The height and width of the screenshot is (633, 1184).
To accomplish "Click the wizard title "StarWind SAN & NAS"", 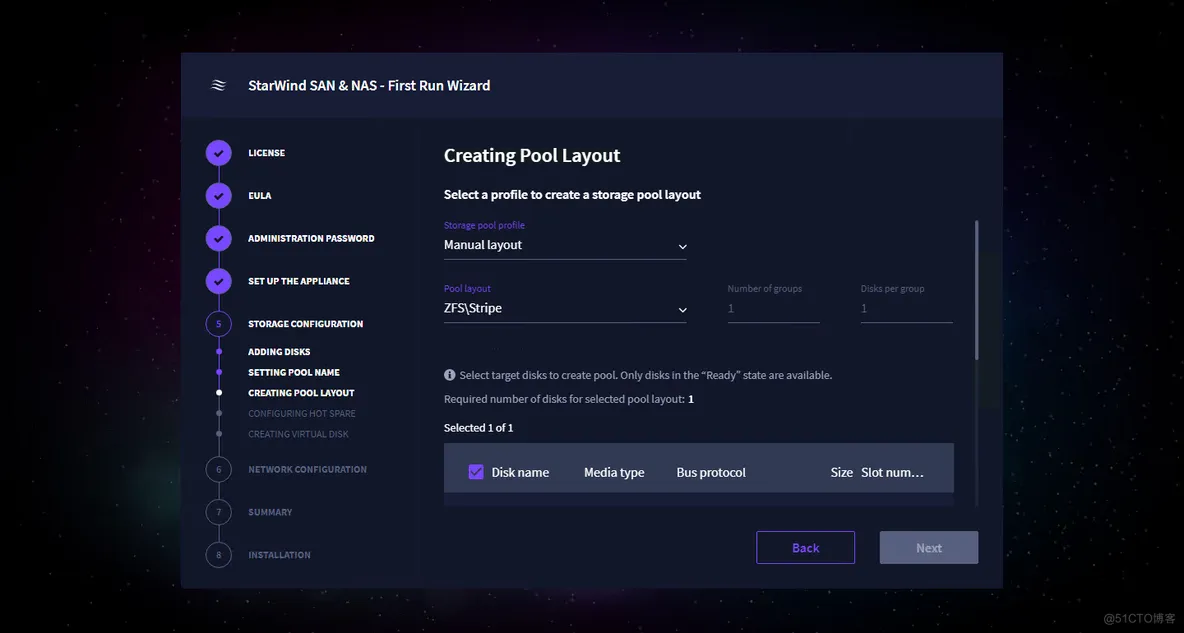I will [369, 85].
